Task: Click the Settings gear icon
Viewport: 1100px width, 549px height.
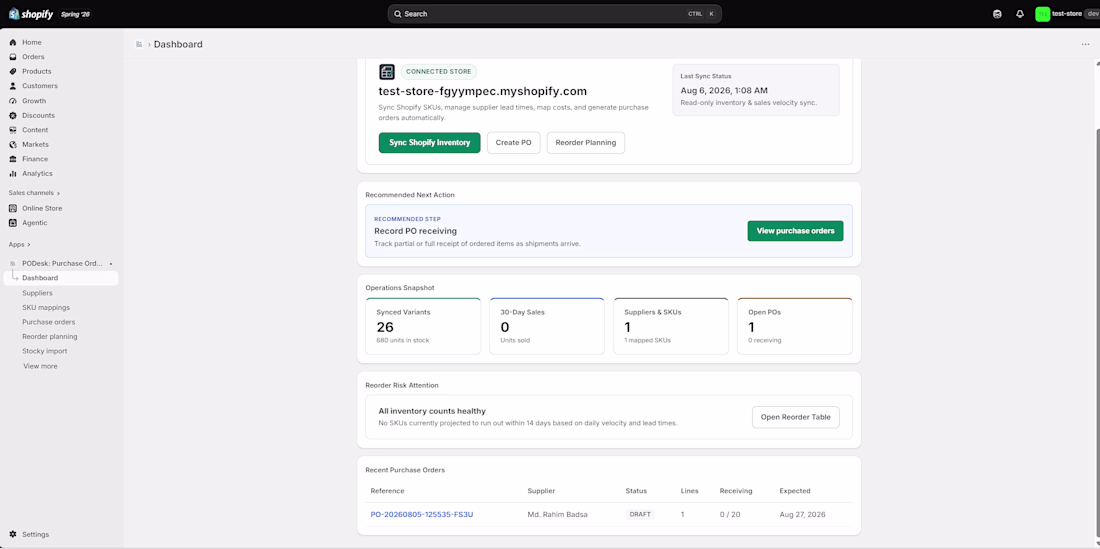Action: [x=13, y=534]
